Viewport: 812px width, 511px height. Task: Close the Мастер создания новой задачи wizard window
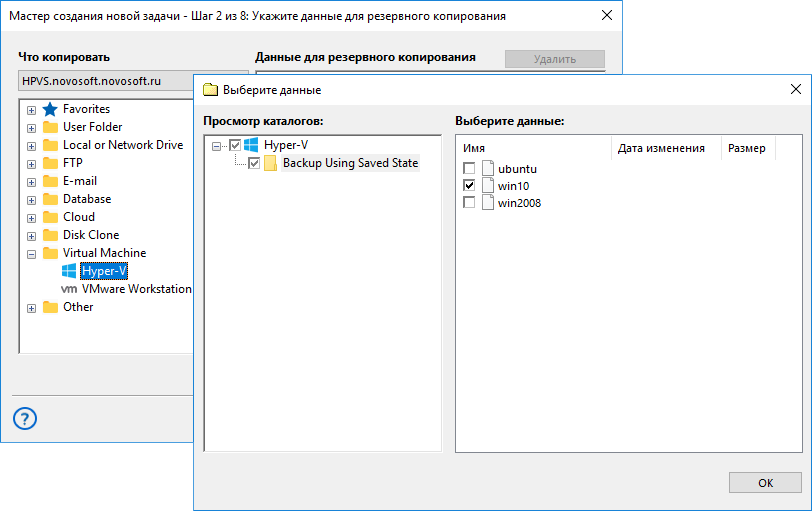[607, 16]
